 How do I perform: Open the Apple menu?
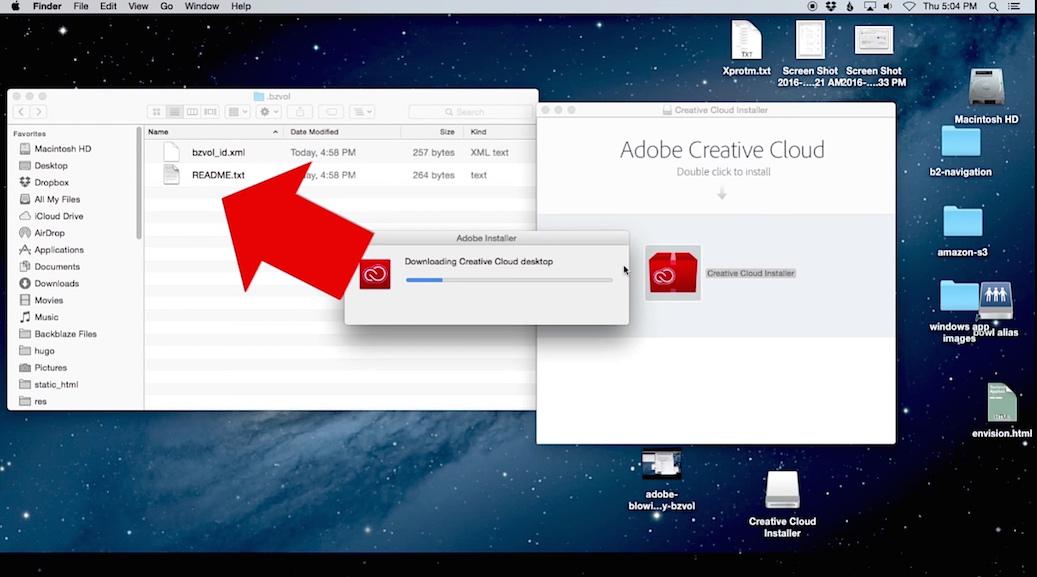click(x=15, y=6)
